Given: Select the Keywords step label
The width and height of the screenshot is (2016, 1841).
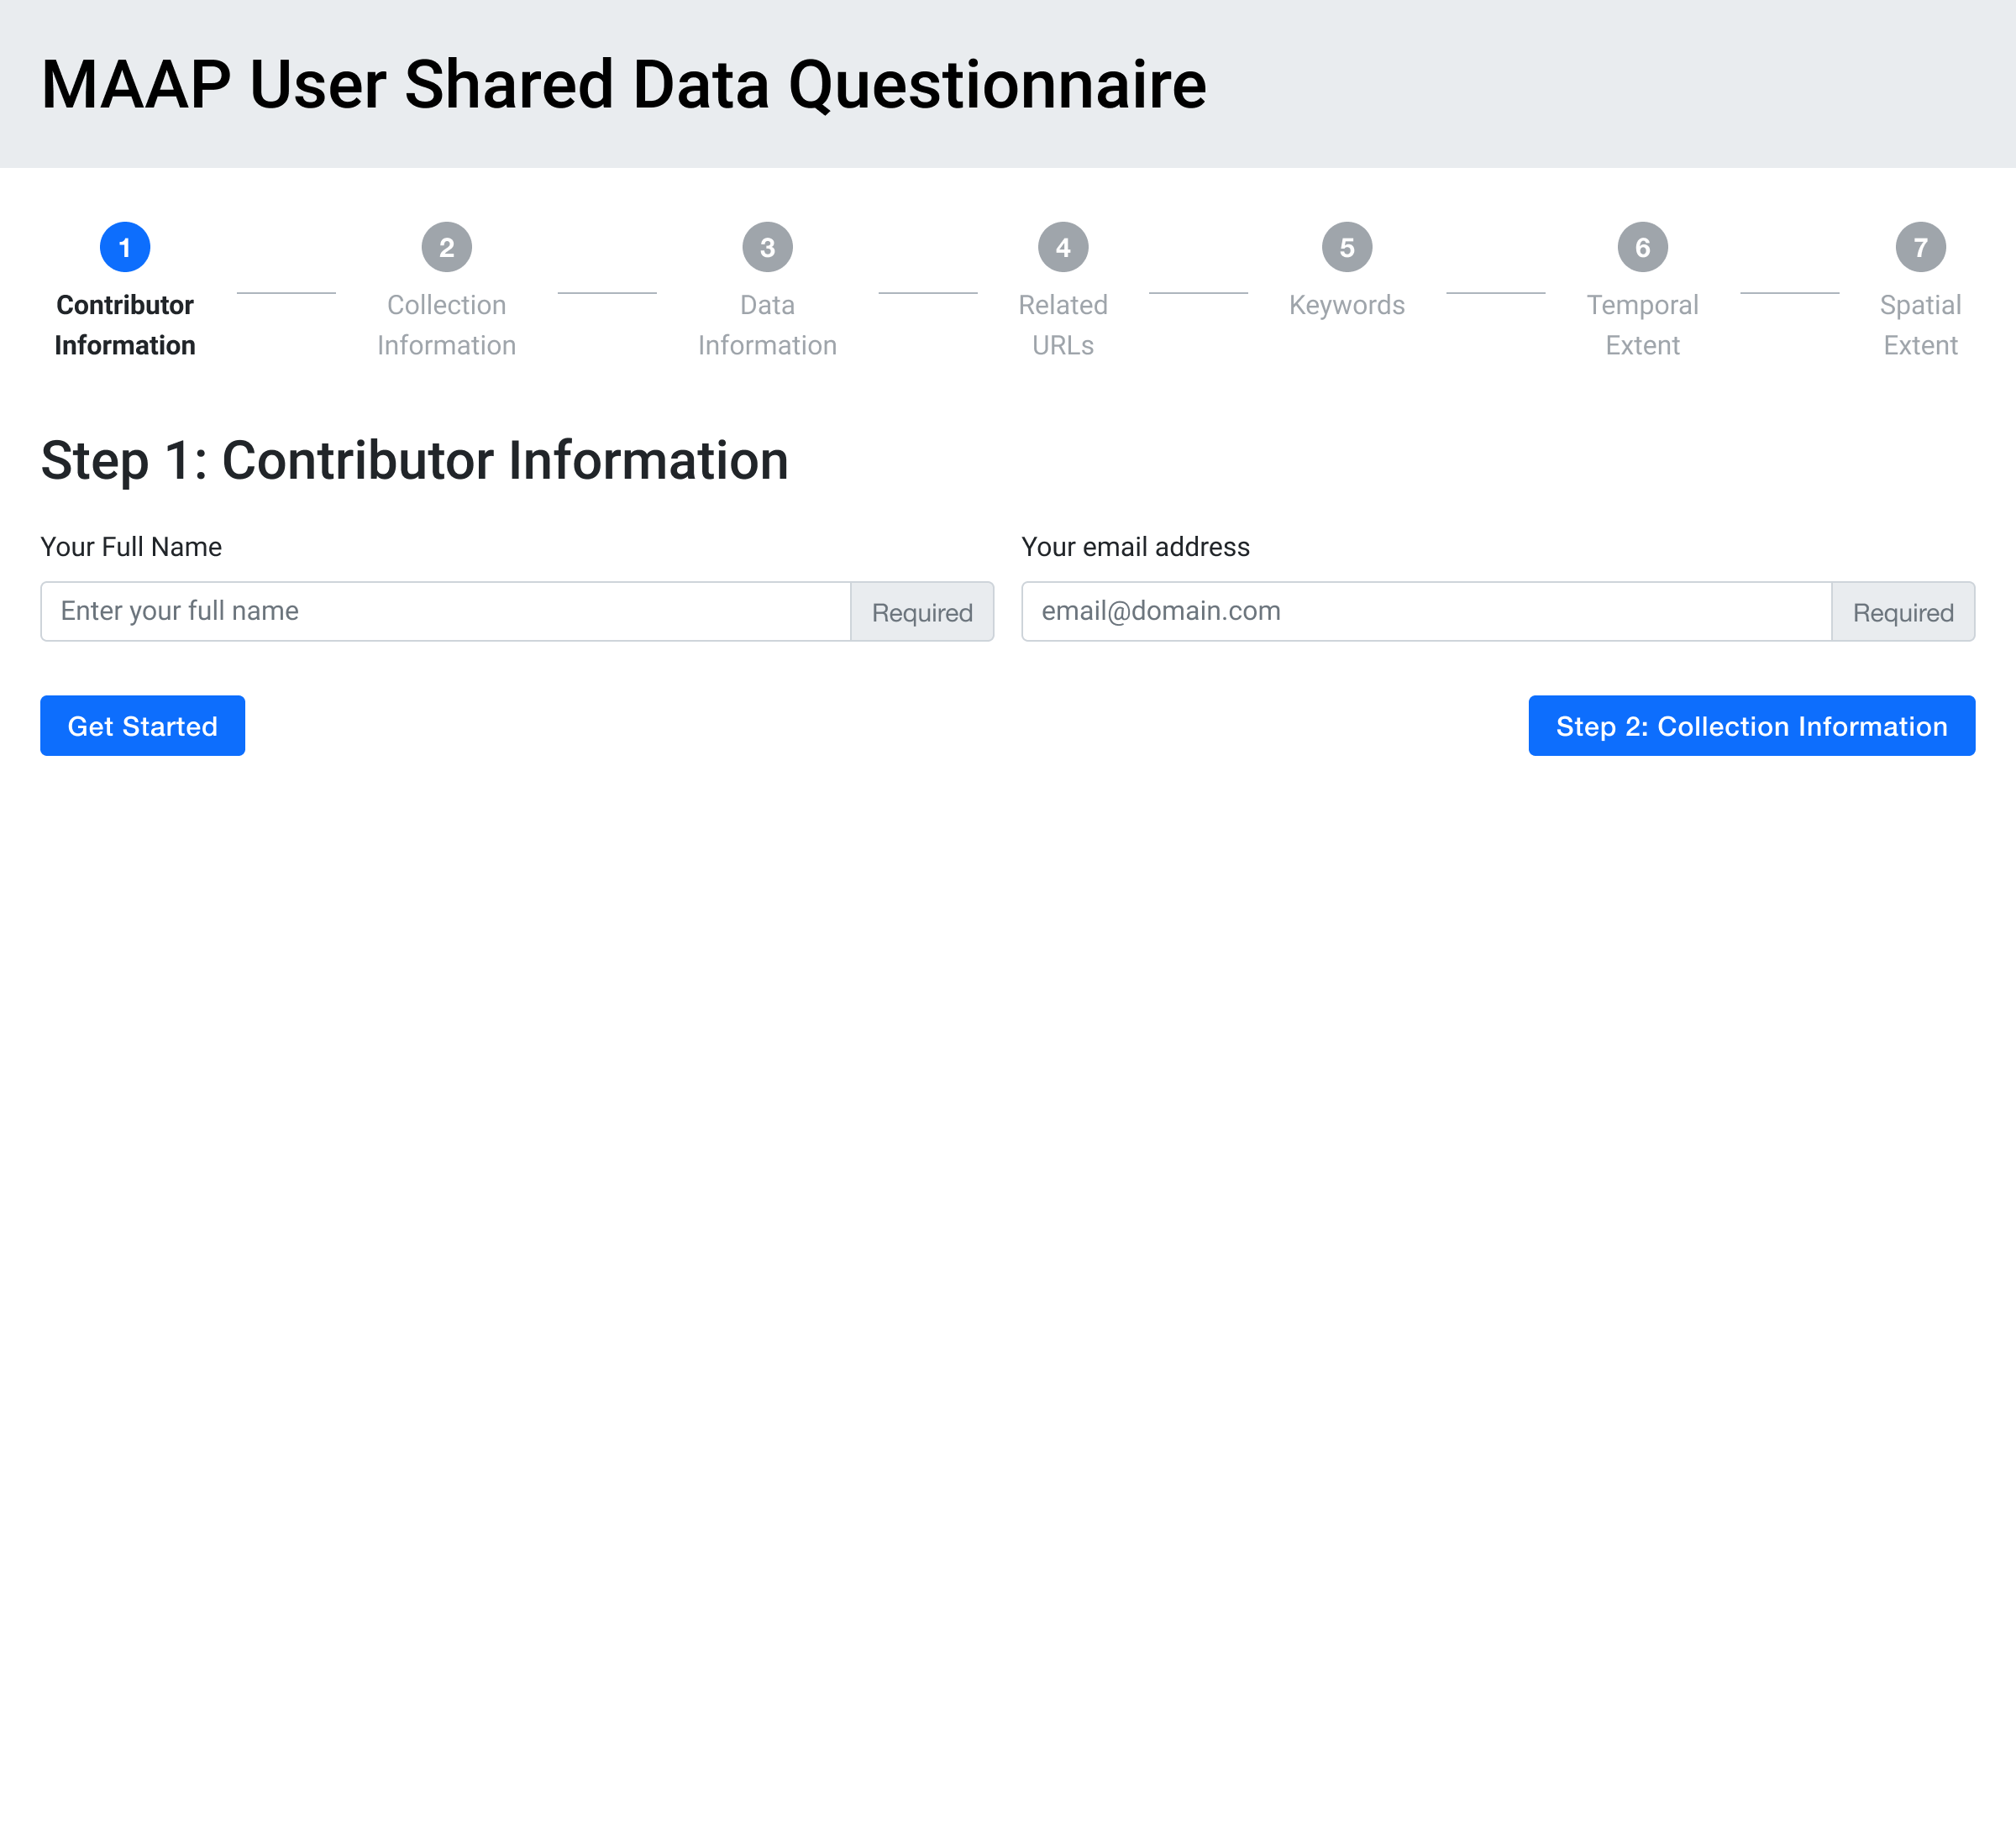Looking at the screenshot, I should coord(1346,305).
